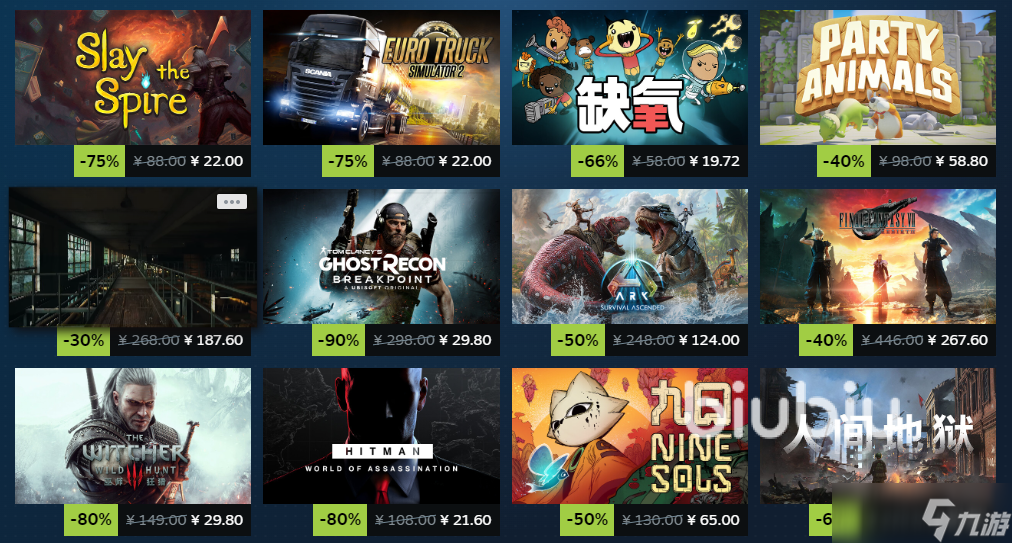Open The Witcher 3 Wild Hunt tile
1012x543 pixels.
133,436
